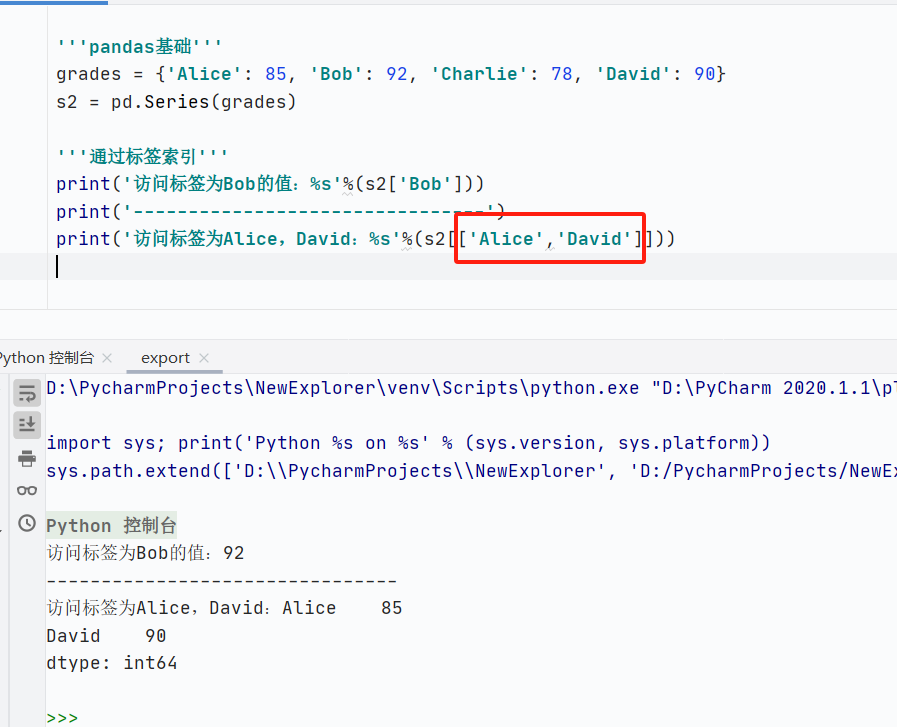
Task: Click the print line with 'Alice','David' list
Action: pos(366,239)
